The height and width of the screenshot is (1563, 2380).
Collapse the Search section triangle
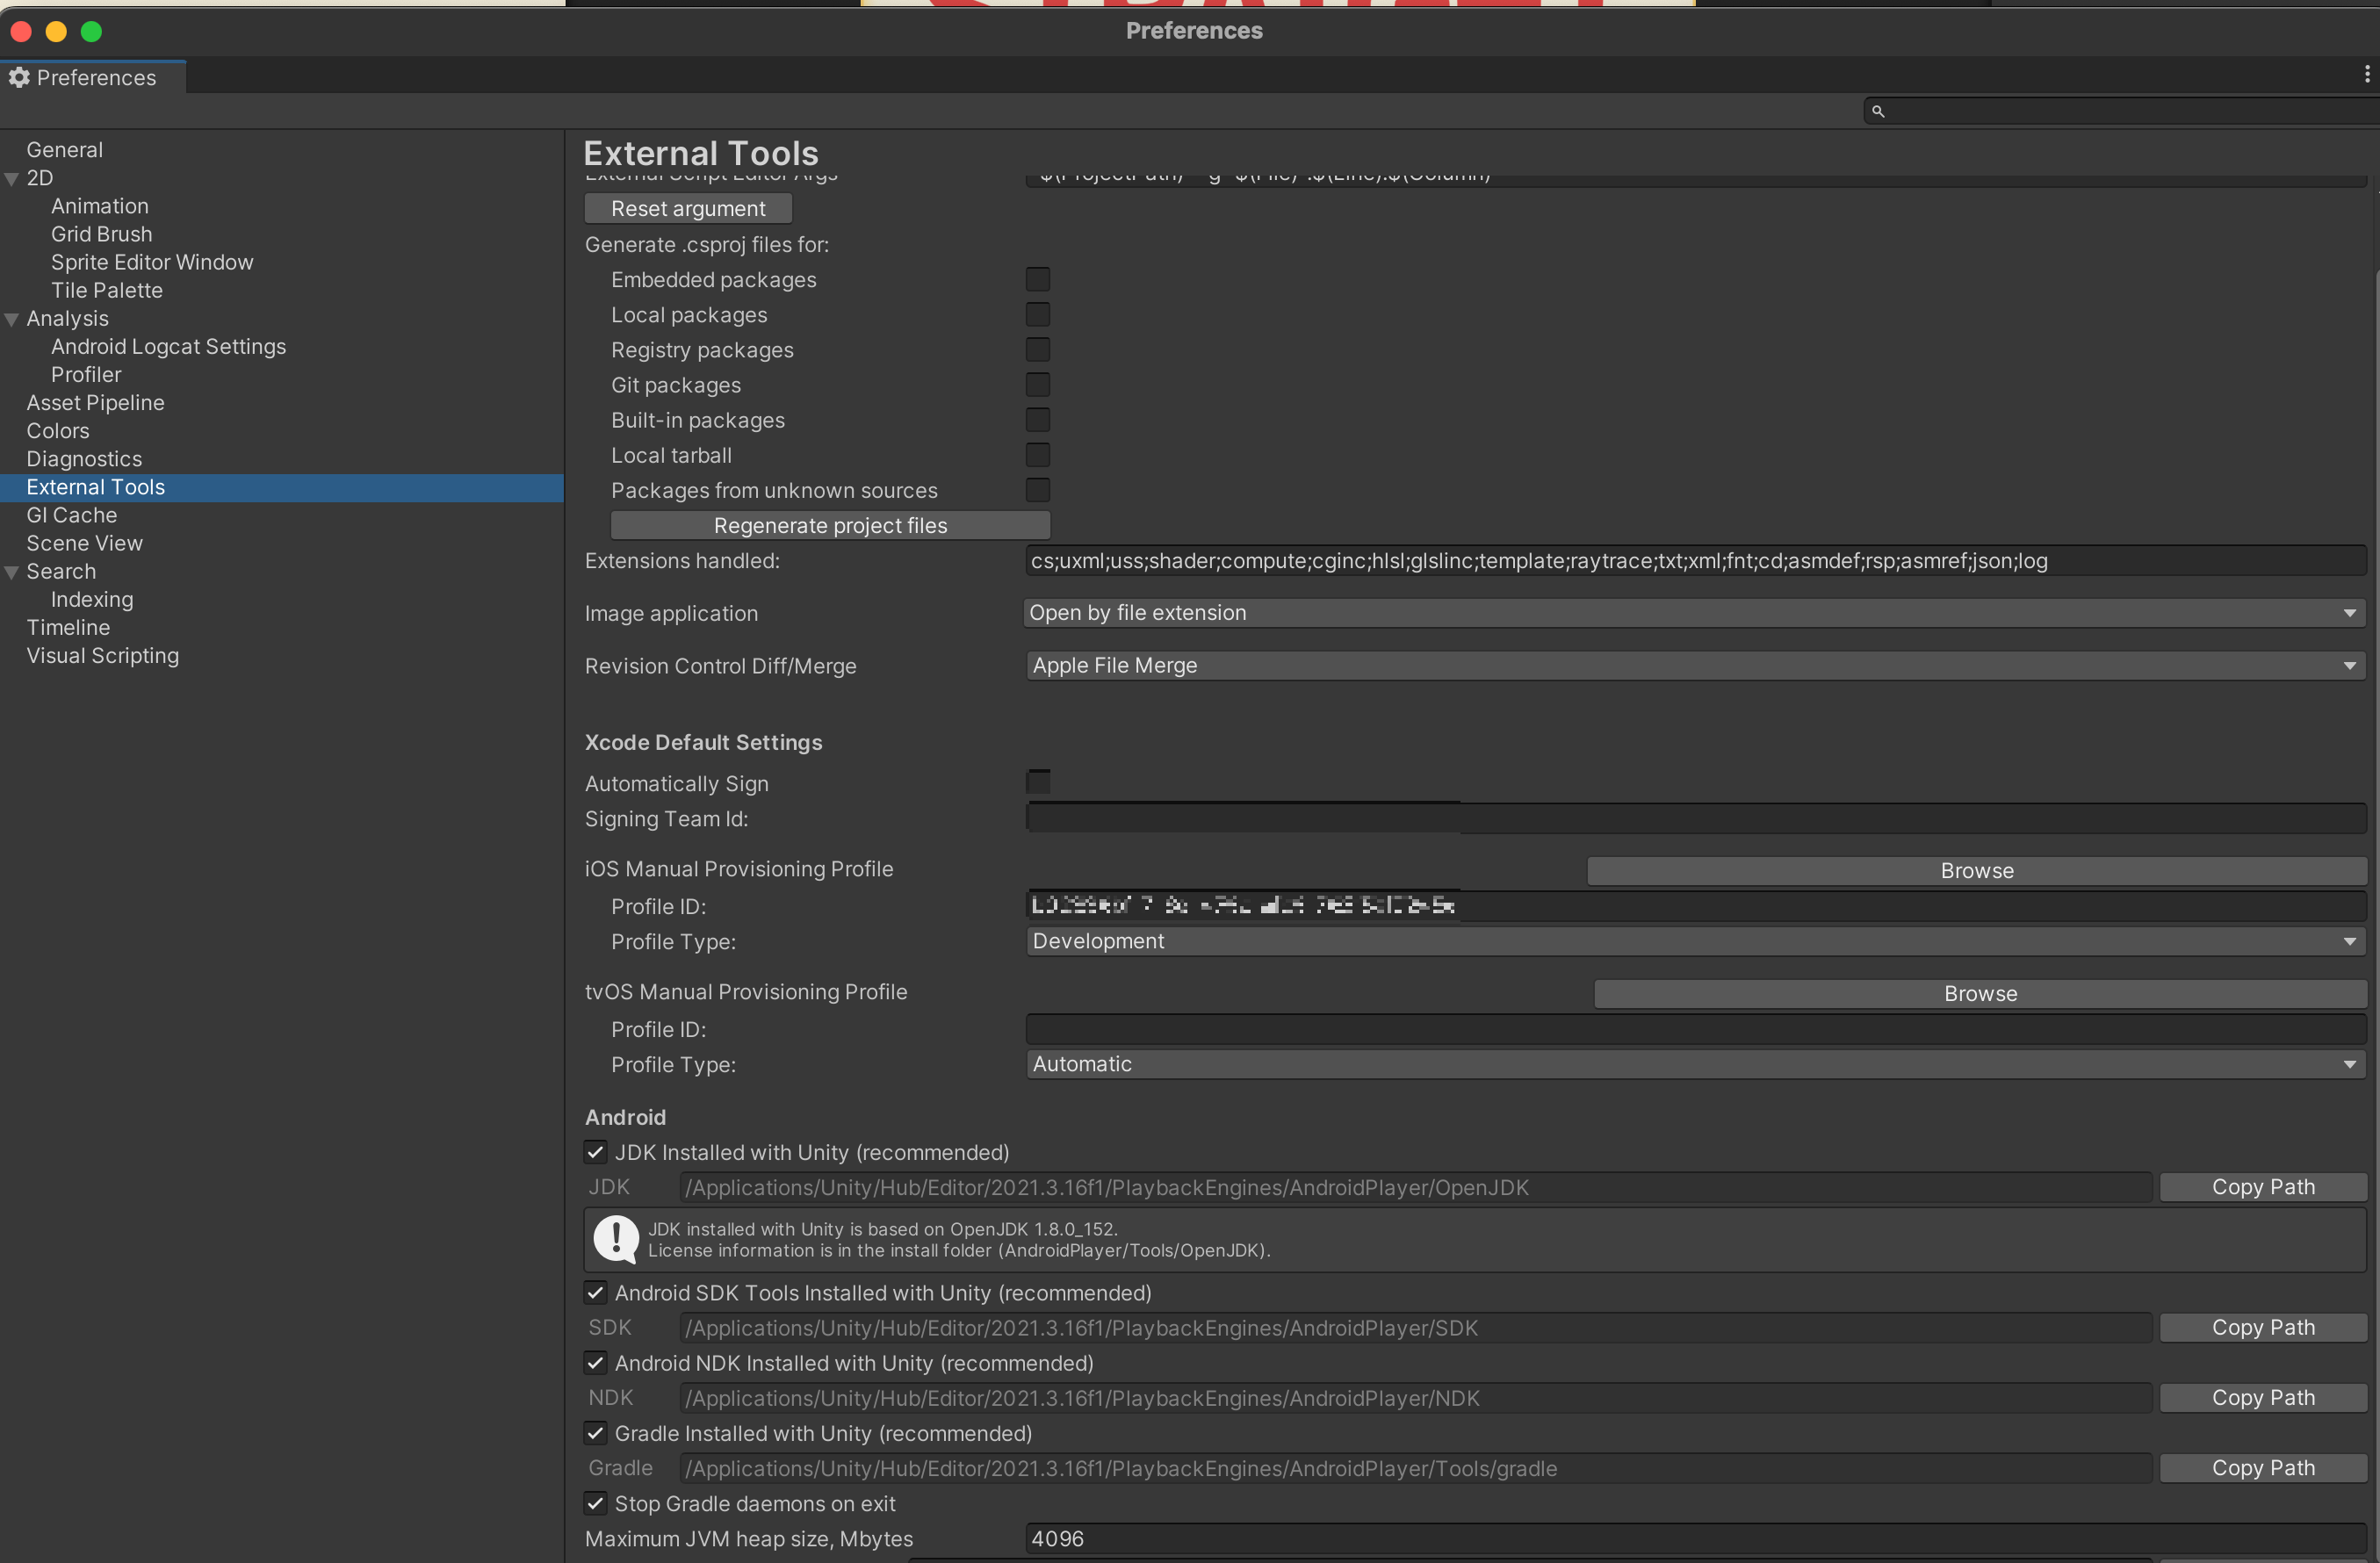click(12, 572)
